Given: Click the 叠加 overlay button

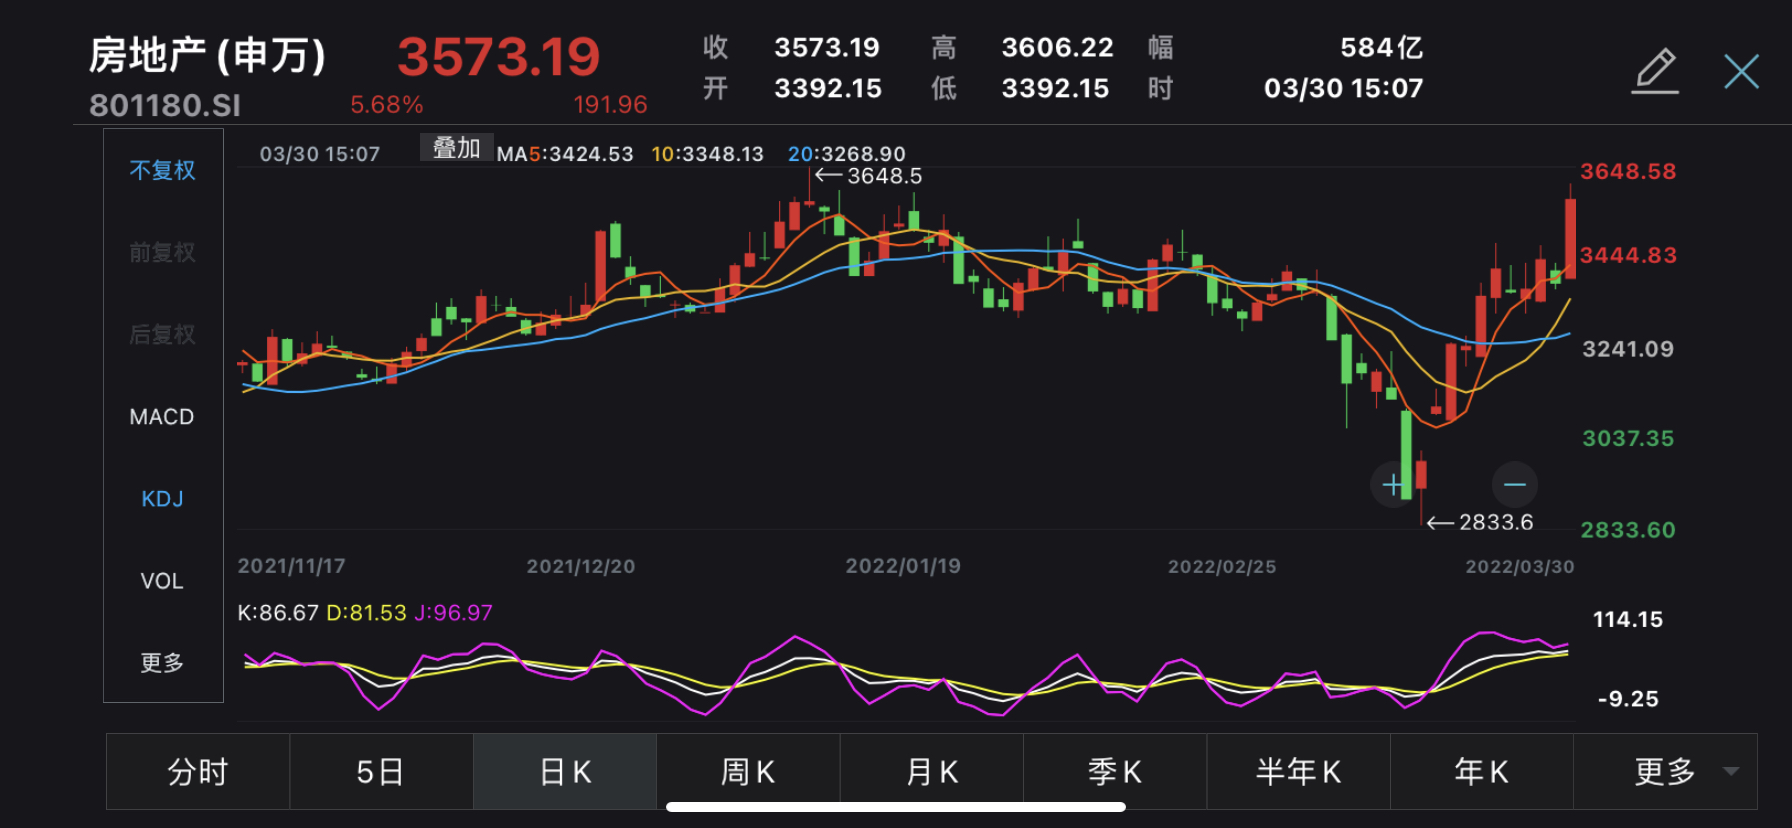Looking at the screenshot, I should [456, 148].
